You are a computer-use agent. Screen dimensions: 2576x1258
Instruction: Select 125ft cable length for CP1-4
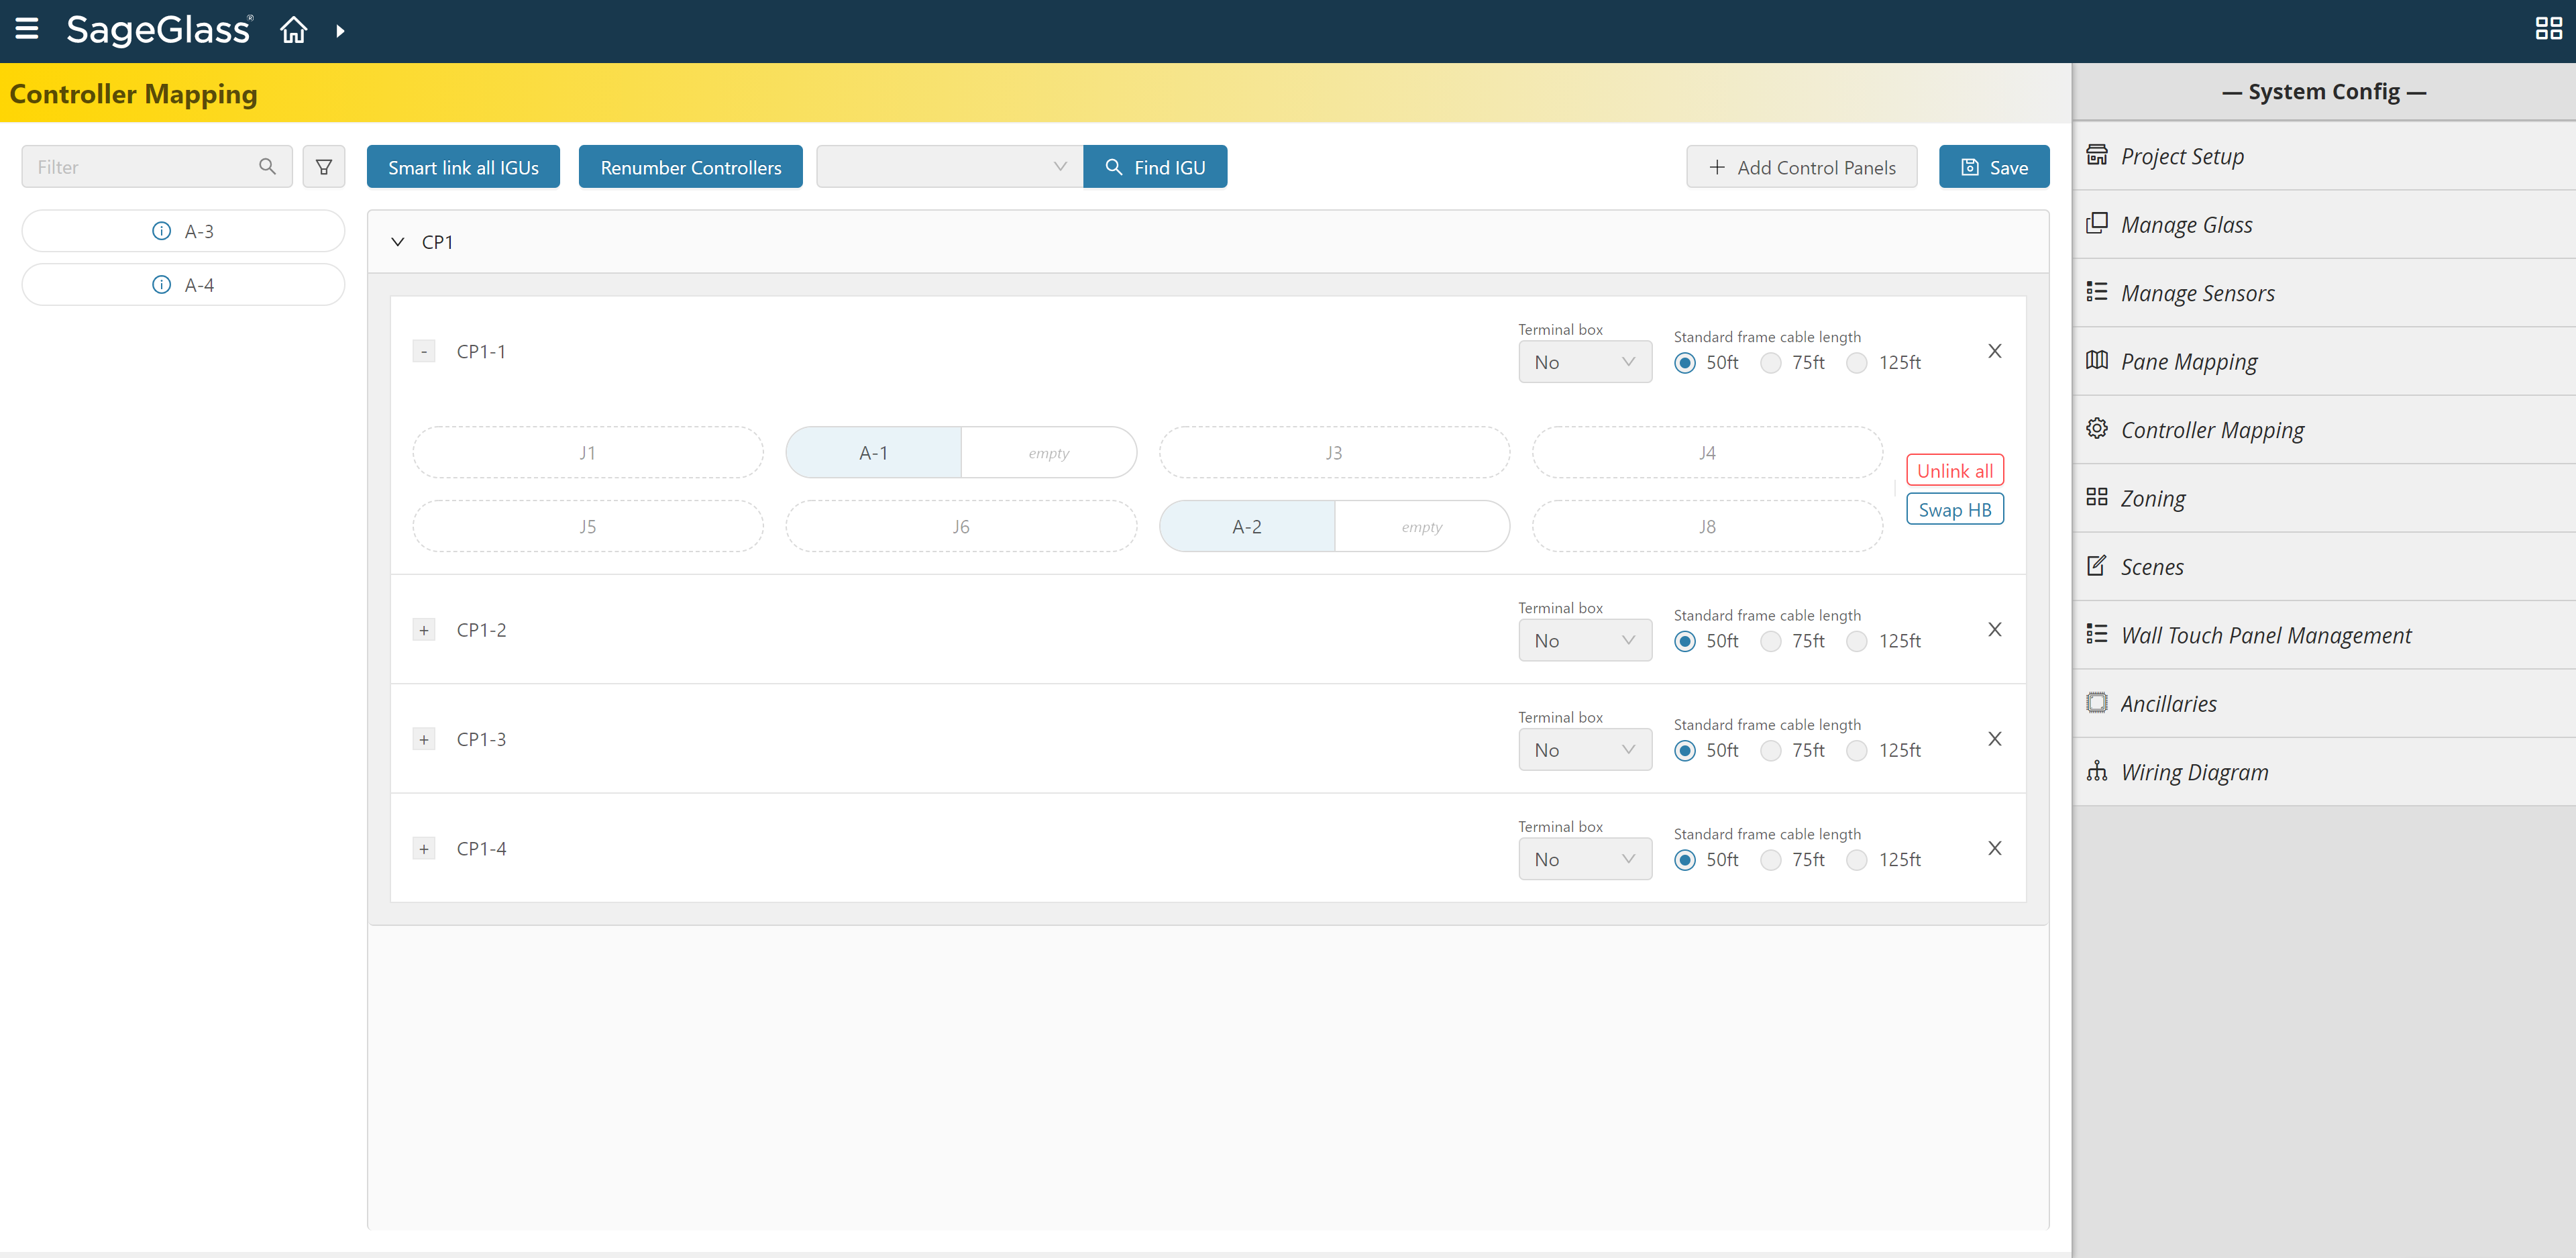point(1857,860)
